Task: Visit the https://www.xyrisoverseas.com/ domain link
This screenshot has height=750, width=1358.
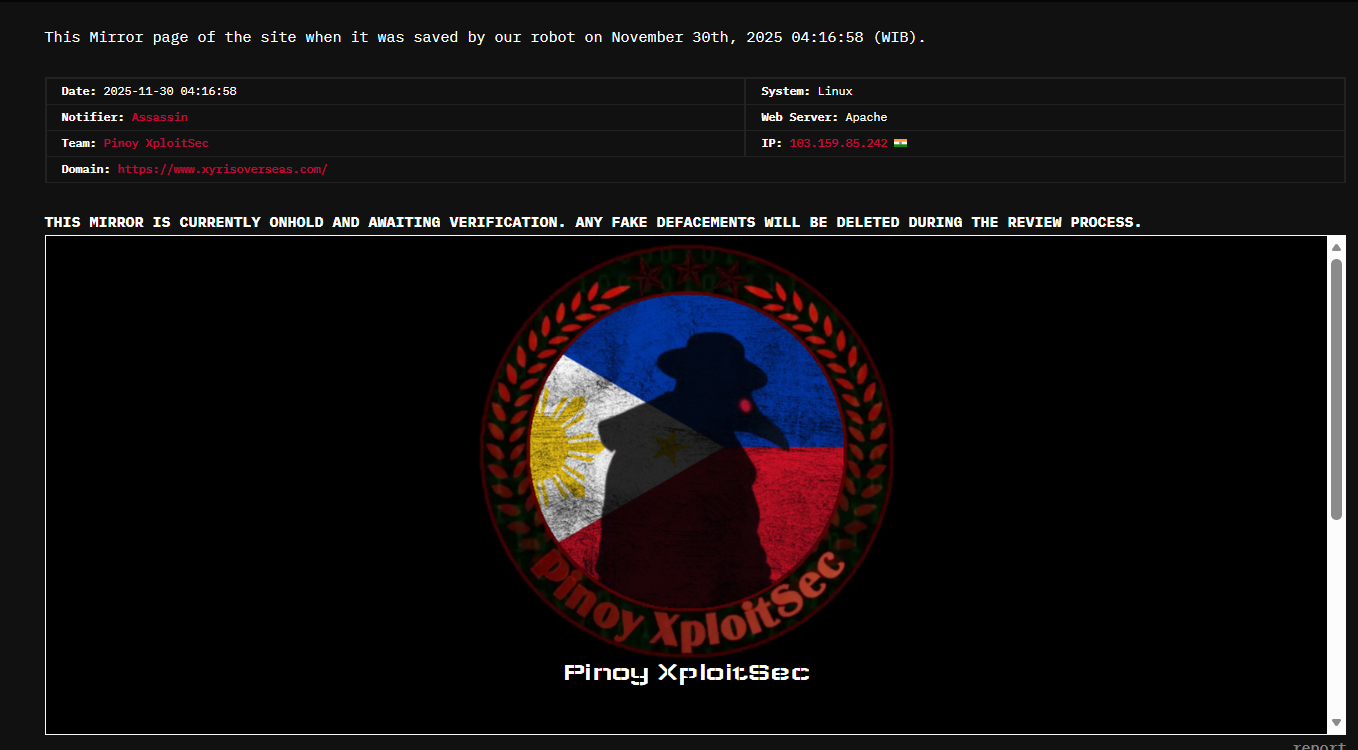Action: click(x=222, y=169)
